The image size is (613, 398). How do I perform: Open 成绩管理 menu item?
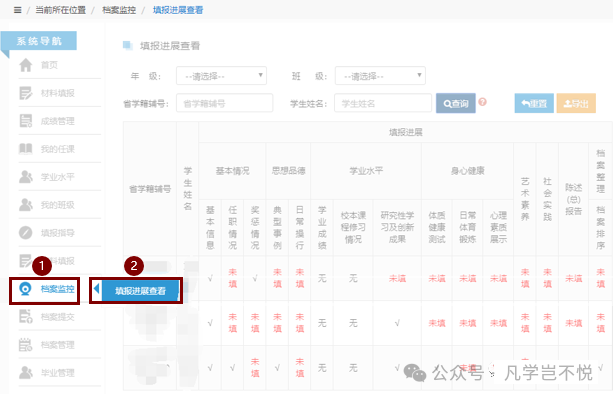click(x=57, y=121)
